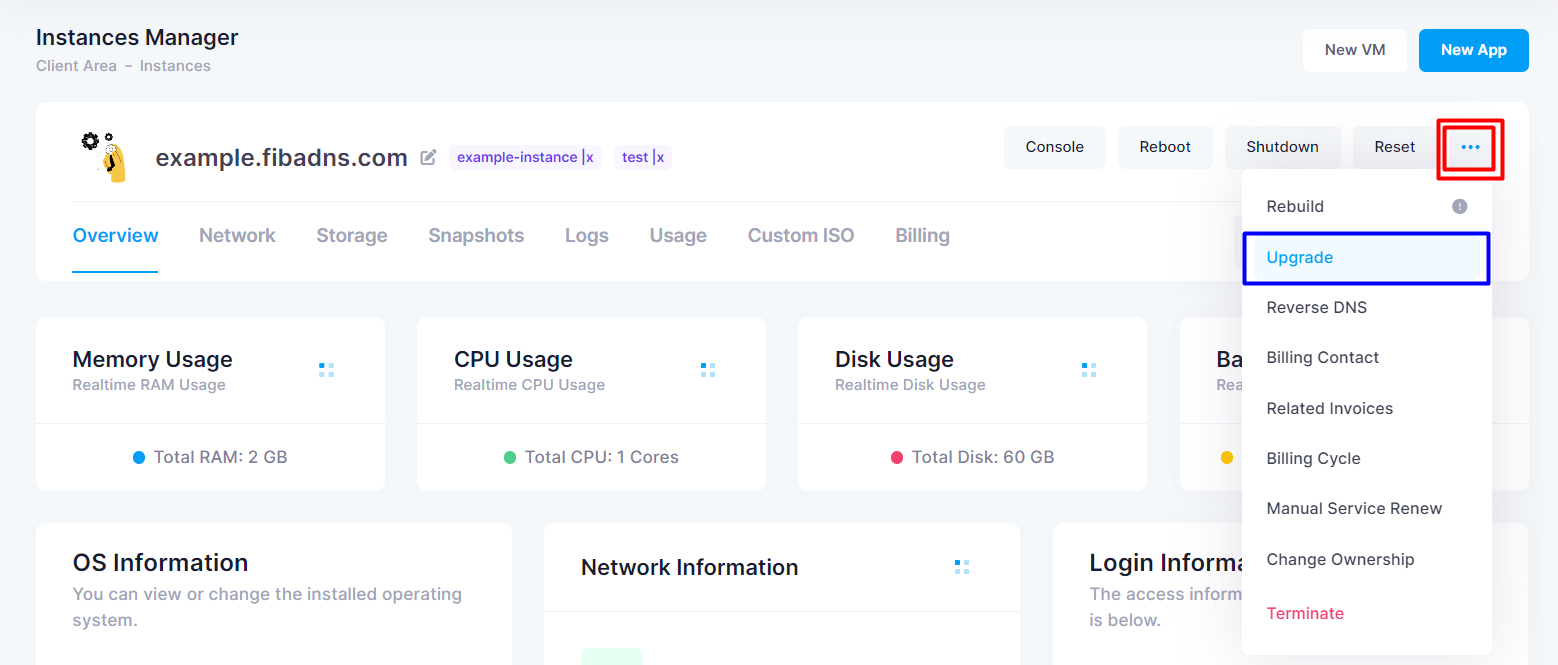Click the CPU Usage card options icon
Viewport: 1558px width, 665px height.
point(708,370)
